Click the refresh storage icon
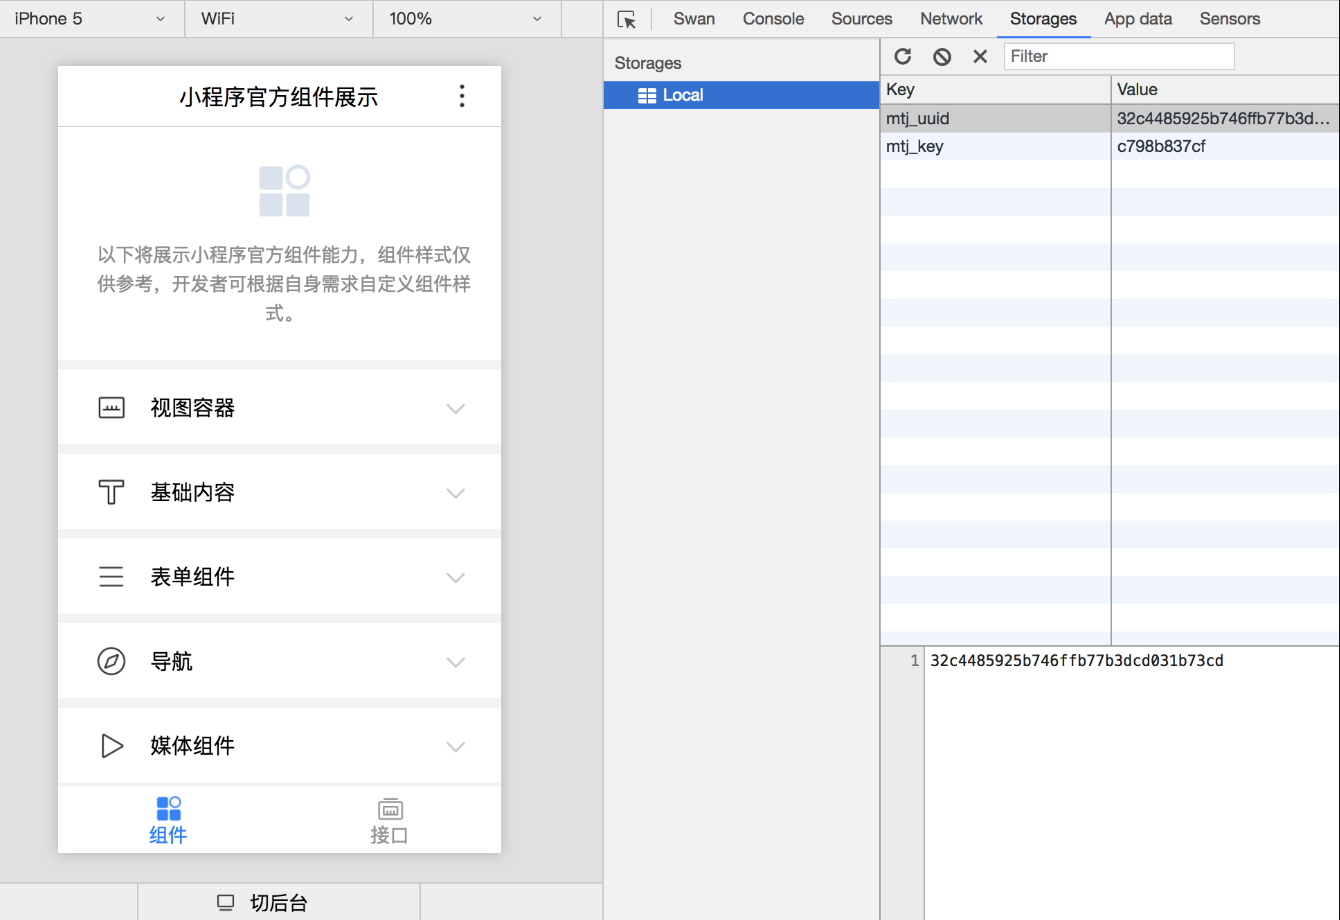 903,57
